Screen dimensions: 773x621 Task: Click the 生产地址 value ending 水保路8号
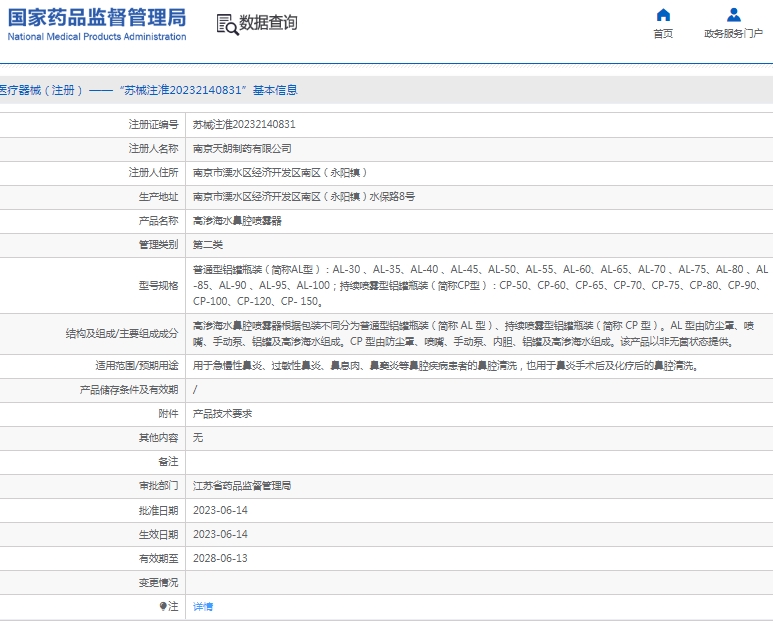(304, 197)
